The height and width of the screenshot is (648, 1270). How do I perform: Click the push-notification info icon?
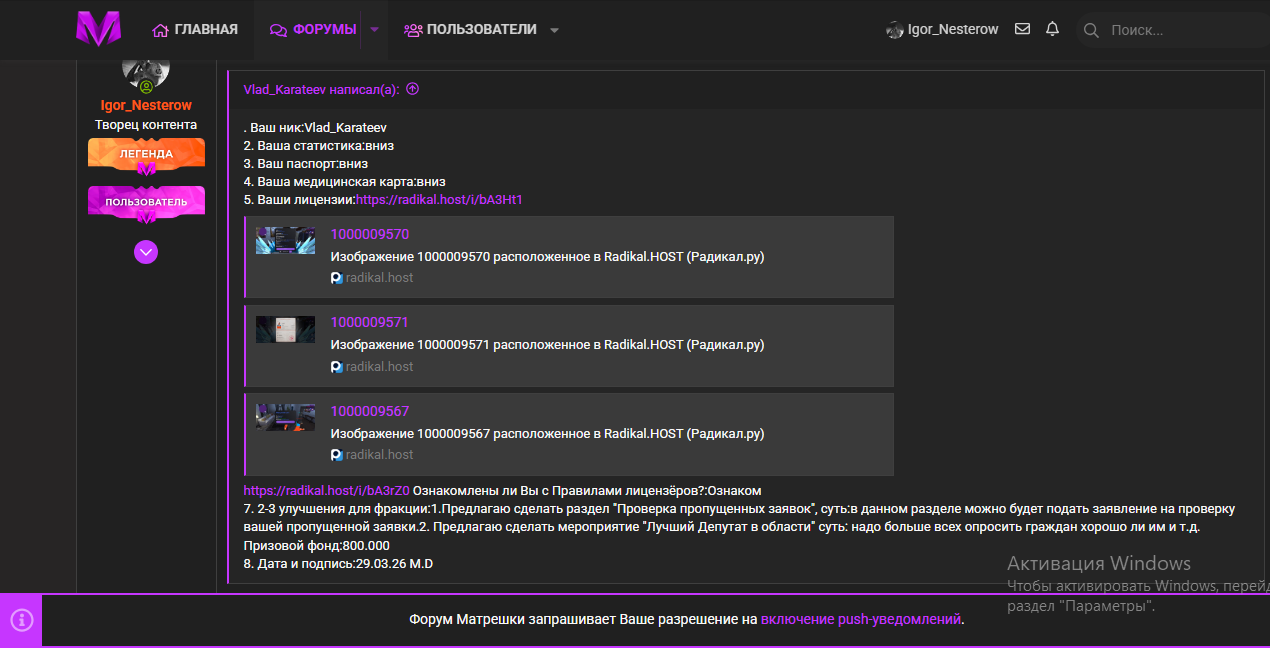[x=21, y=620]
